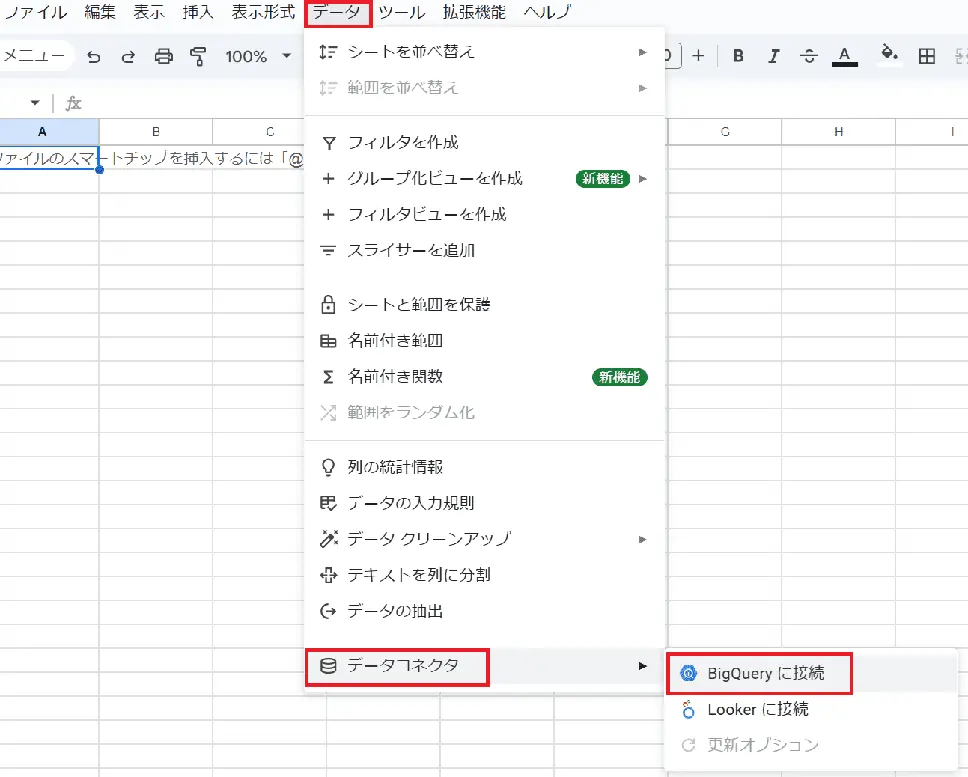Choose 名前付き関数
This screenshot has width=968, height=777.
(x=484, y=376)
